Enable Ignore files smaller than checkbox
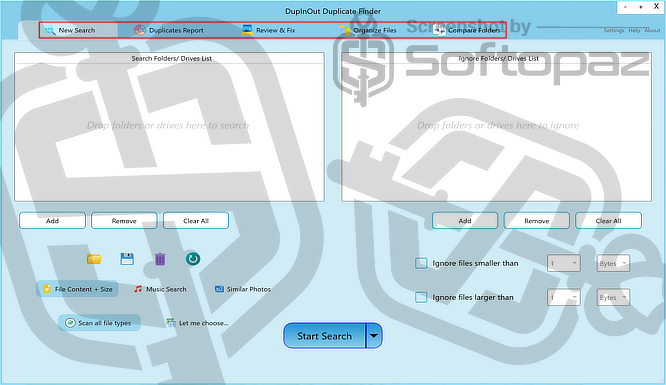The image size is (666, 385). coord(421,263)
